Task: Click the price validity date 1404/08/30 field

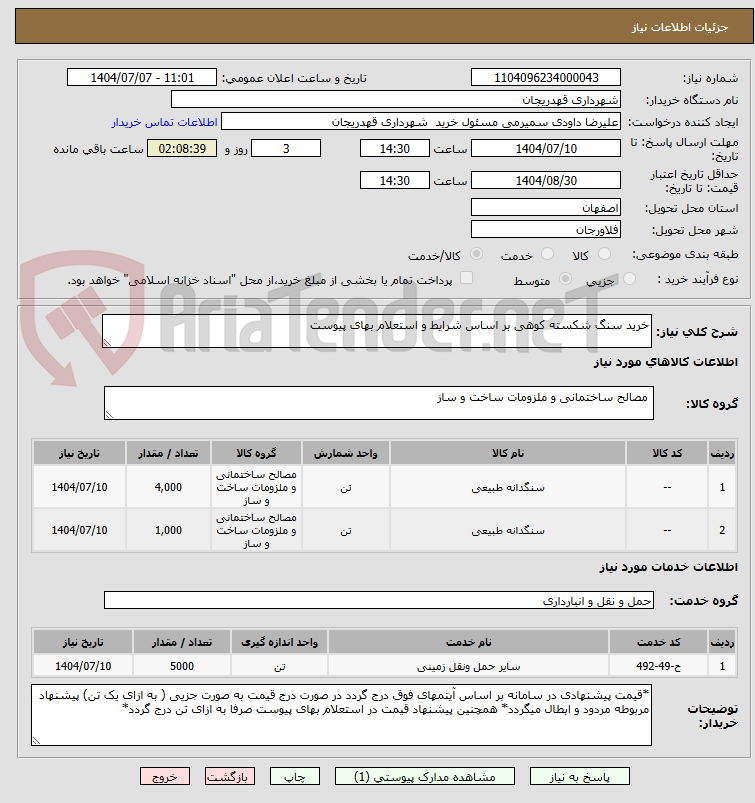Action: point(546,180)
